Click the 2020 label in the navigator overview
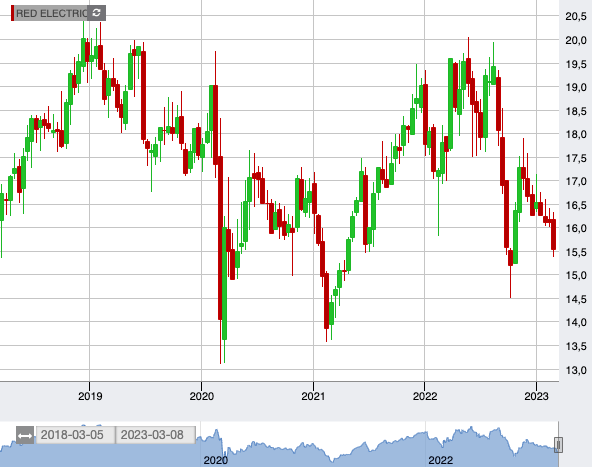This screenshot has width=594, height=467. pos(216,460)
